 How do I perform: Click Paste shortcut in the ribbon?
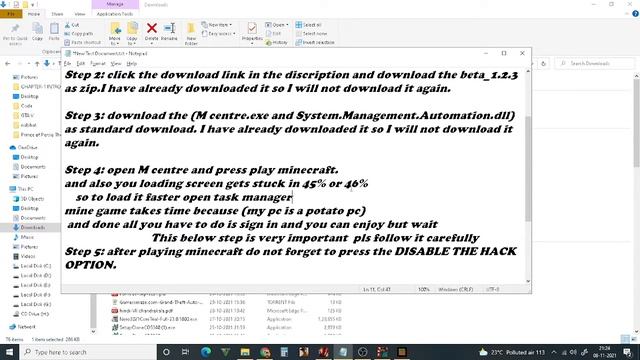pos(82,42)
